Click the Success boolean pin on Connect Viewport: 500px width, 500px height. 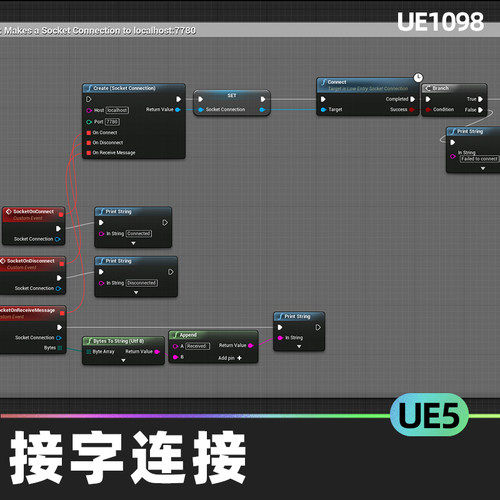coord(412,110)
